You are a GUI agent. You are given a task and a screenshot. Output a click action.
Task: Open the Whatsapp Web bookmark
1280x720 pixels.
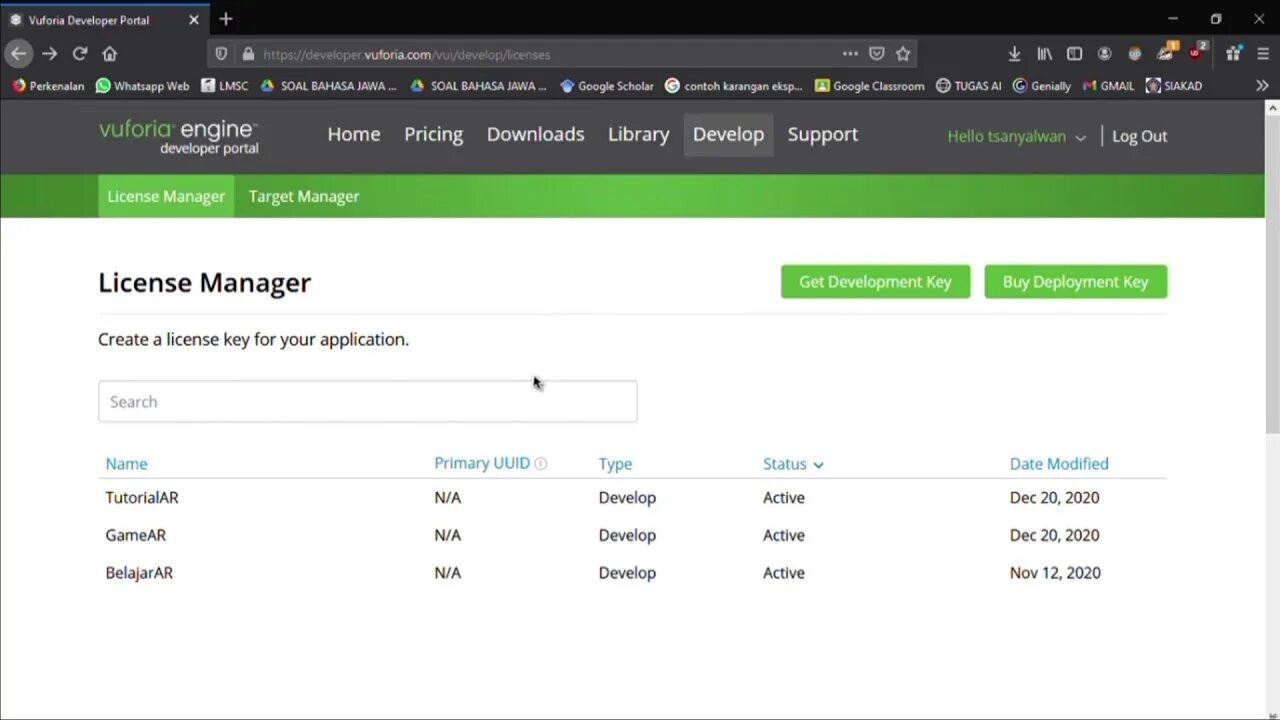tap(142, 86)
